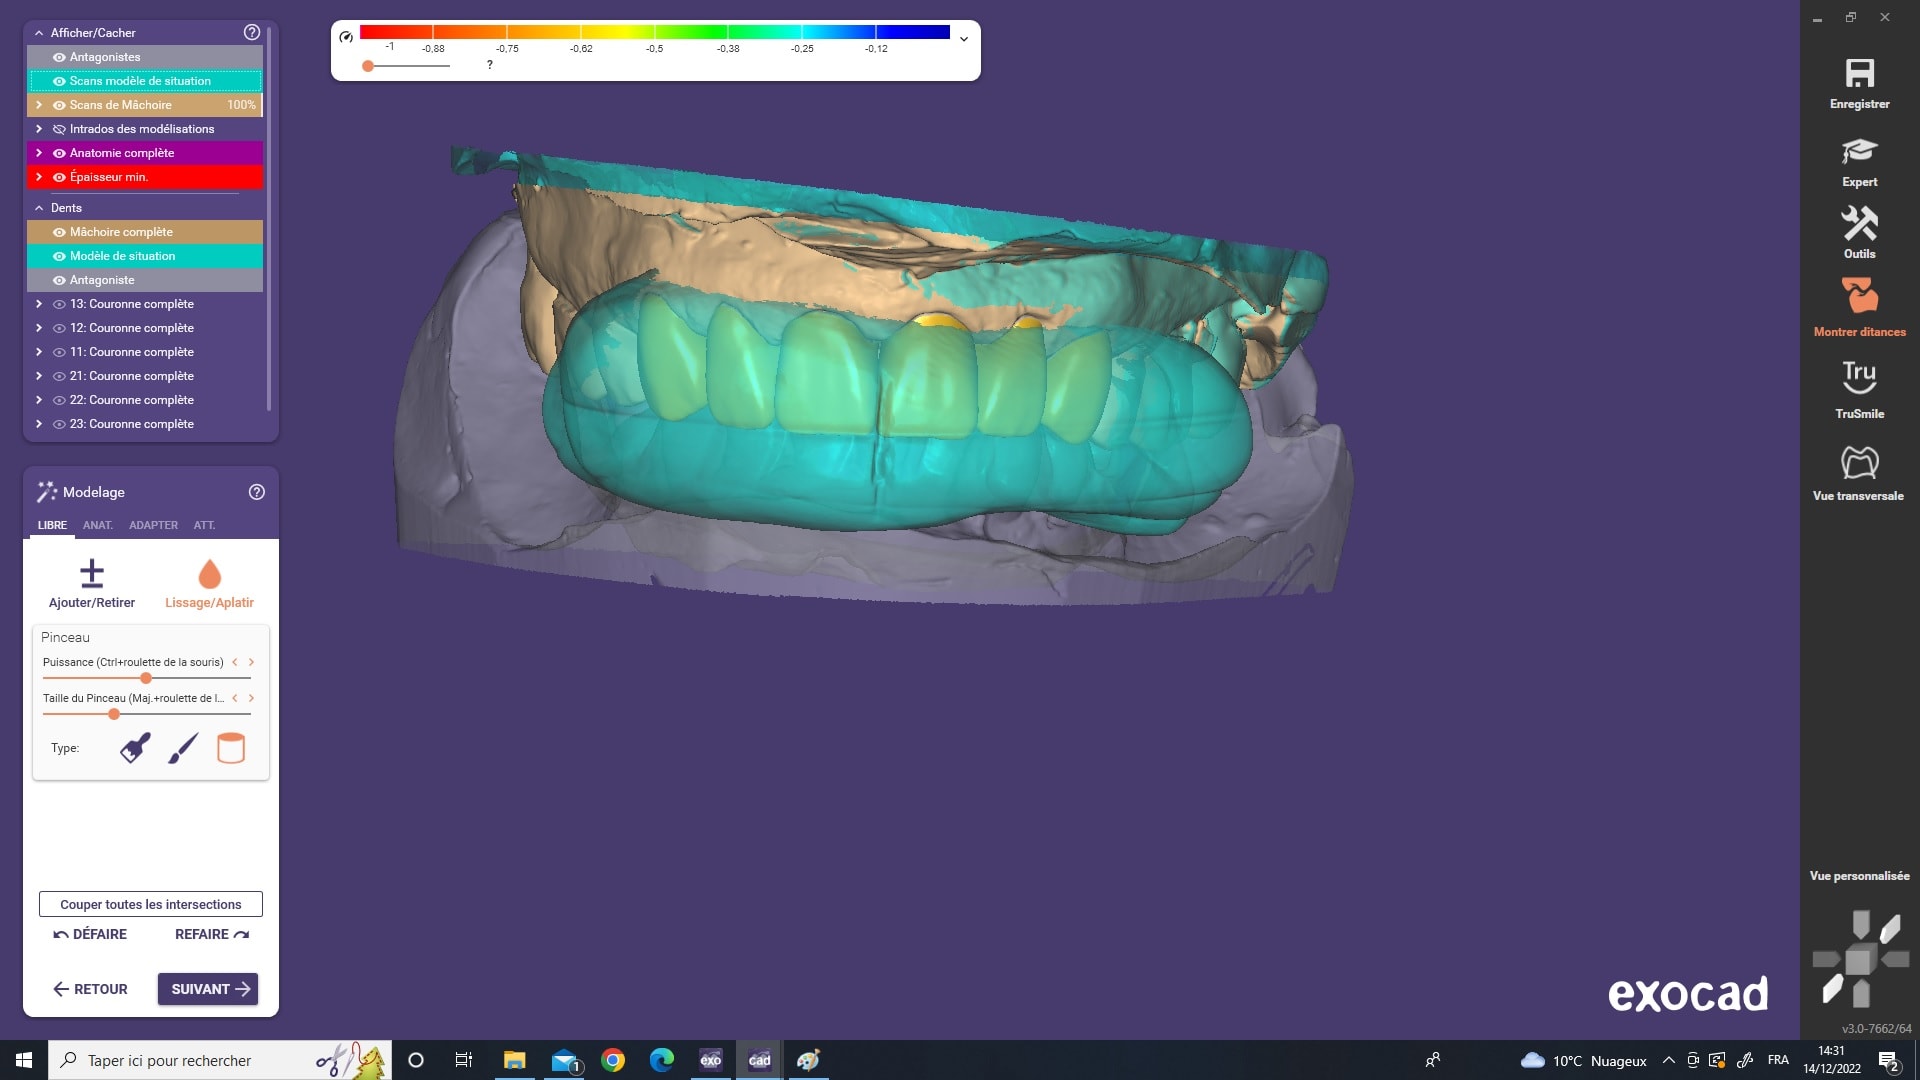Switch to the ANAT. tab
This screenshot has height=1080, width=1920.
click(98, 525)
